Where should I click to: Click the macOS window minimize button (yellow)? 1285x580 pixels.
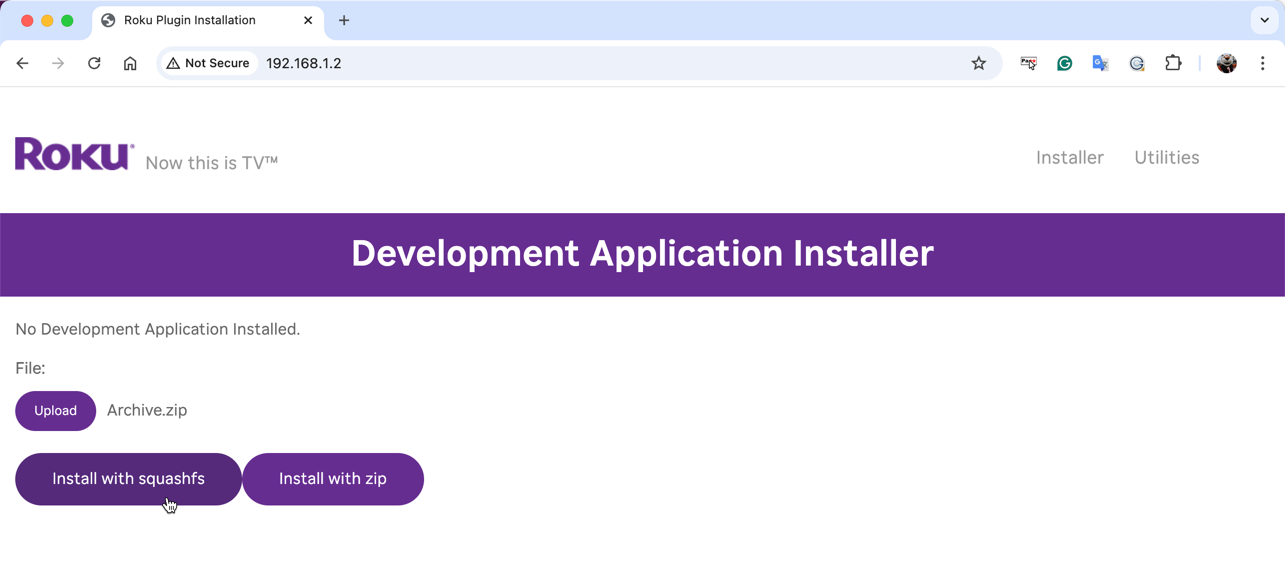[47, 20]
